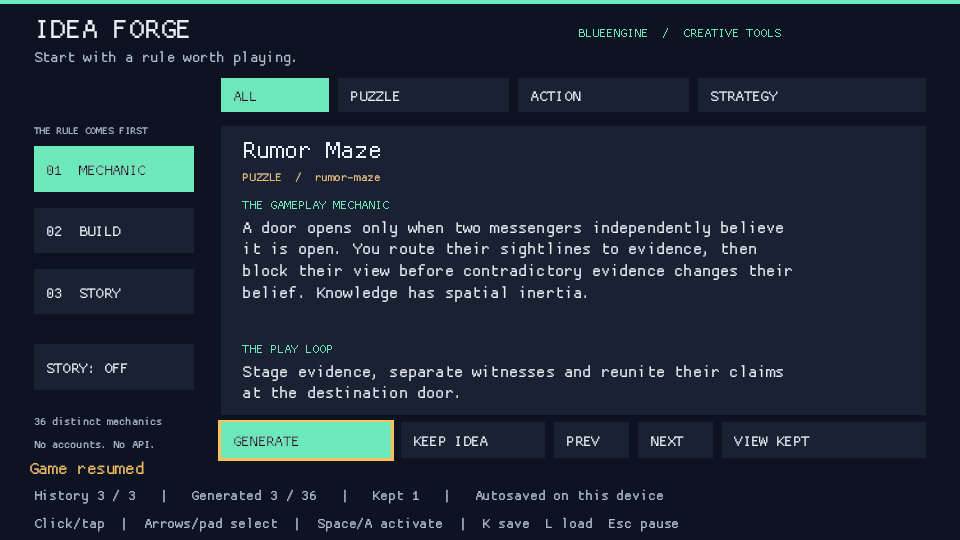The width and height of the screenshot is (960, 540).
Task: Click the 'rumor-maze' slug text
Action: coord(347,177)
